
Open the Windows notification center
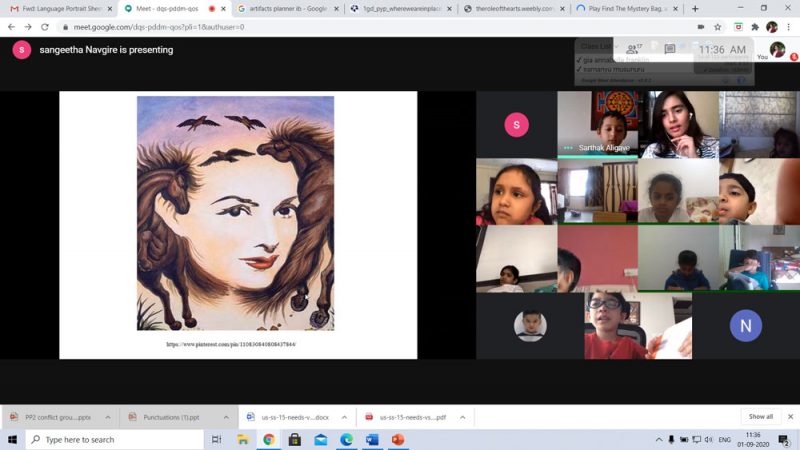[785, 439]
